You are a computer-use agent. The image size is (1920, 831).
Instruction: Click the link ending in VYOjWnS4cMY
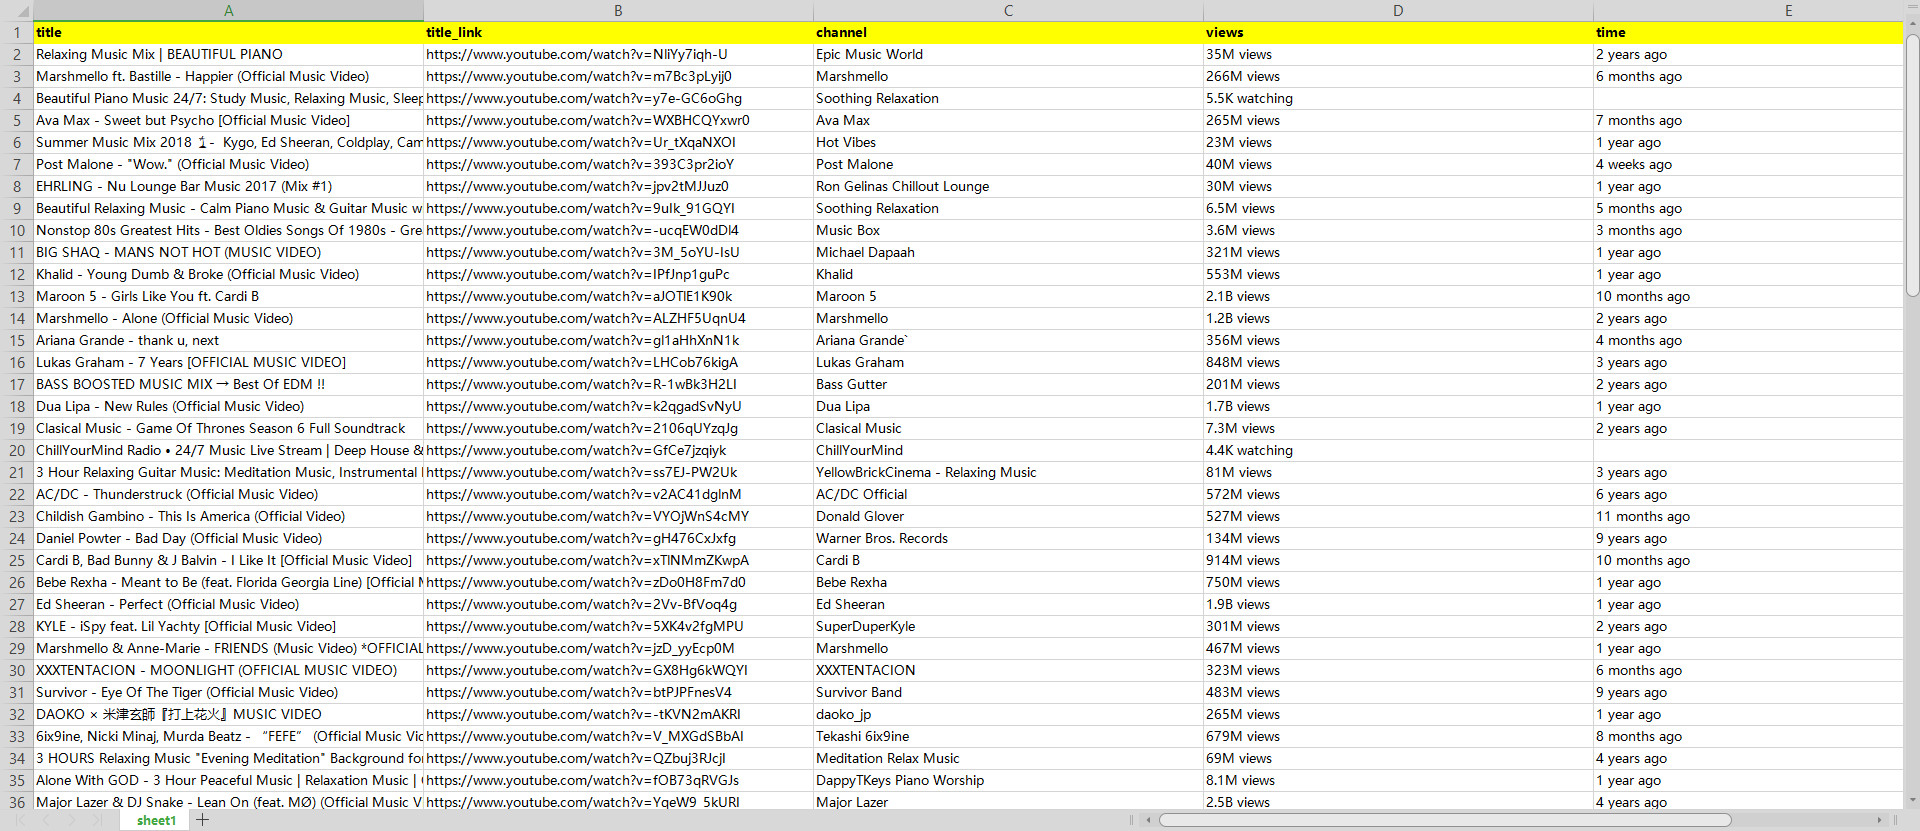pyautogui.click(x=588, y=516)
